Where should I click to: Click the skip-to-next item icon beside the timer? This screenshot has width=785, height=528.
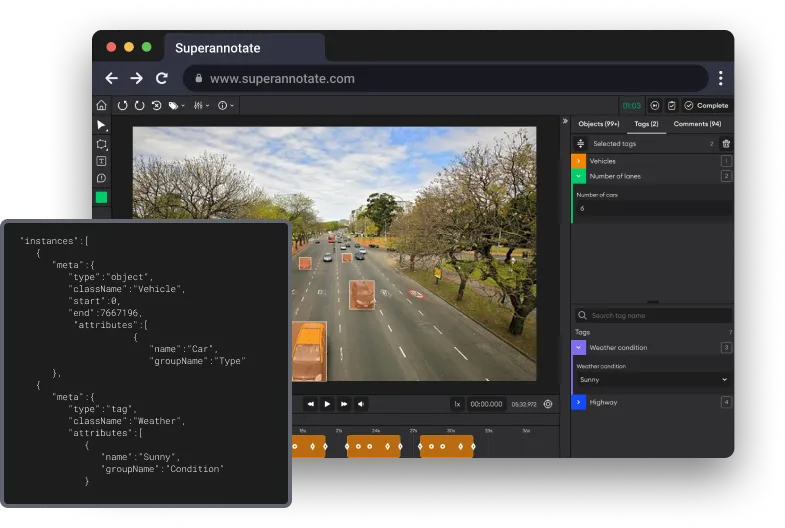pos(654,106)
